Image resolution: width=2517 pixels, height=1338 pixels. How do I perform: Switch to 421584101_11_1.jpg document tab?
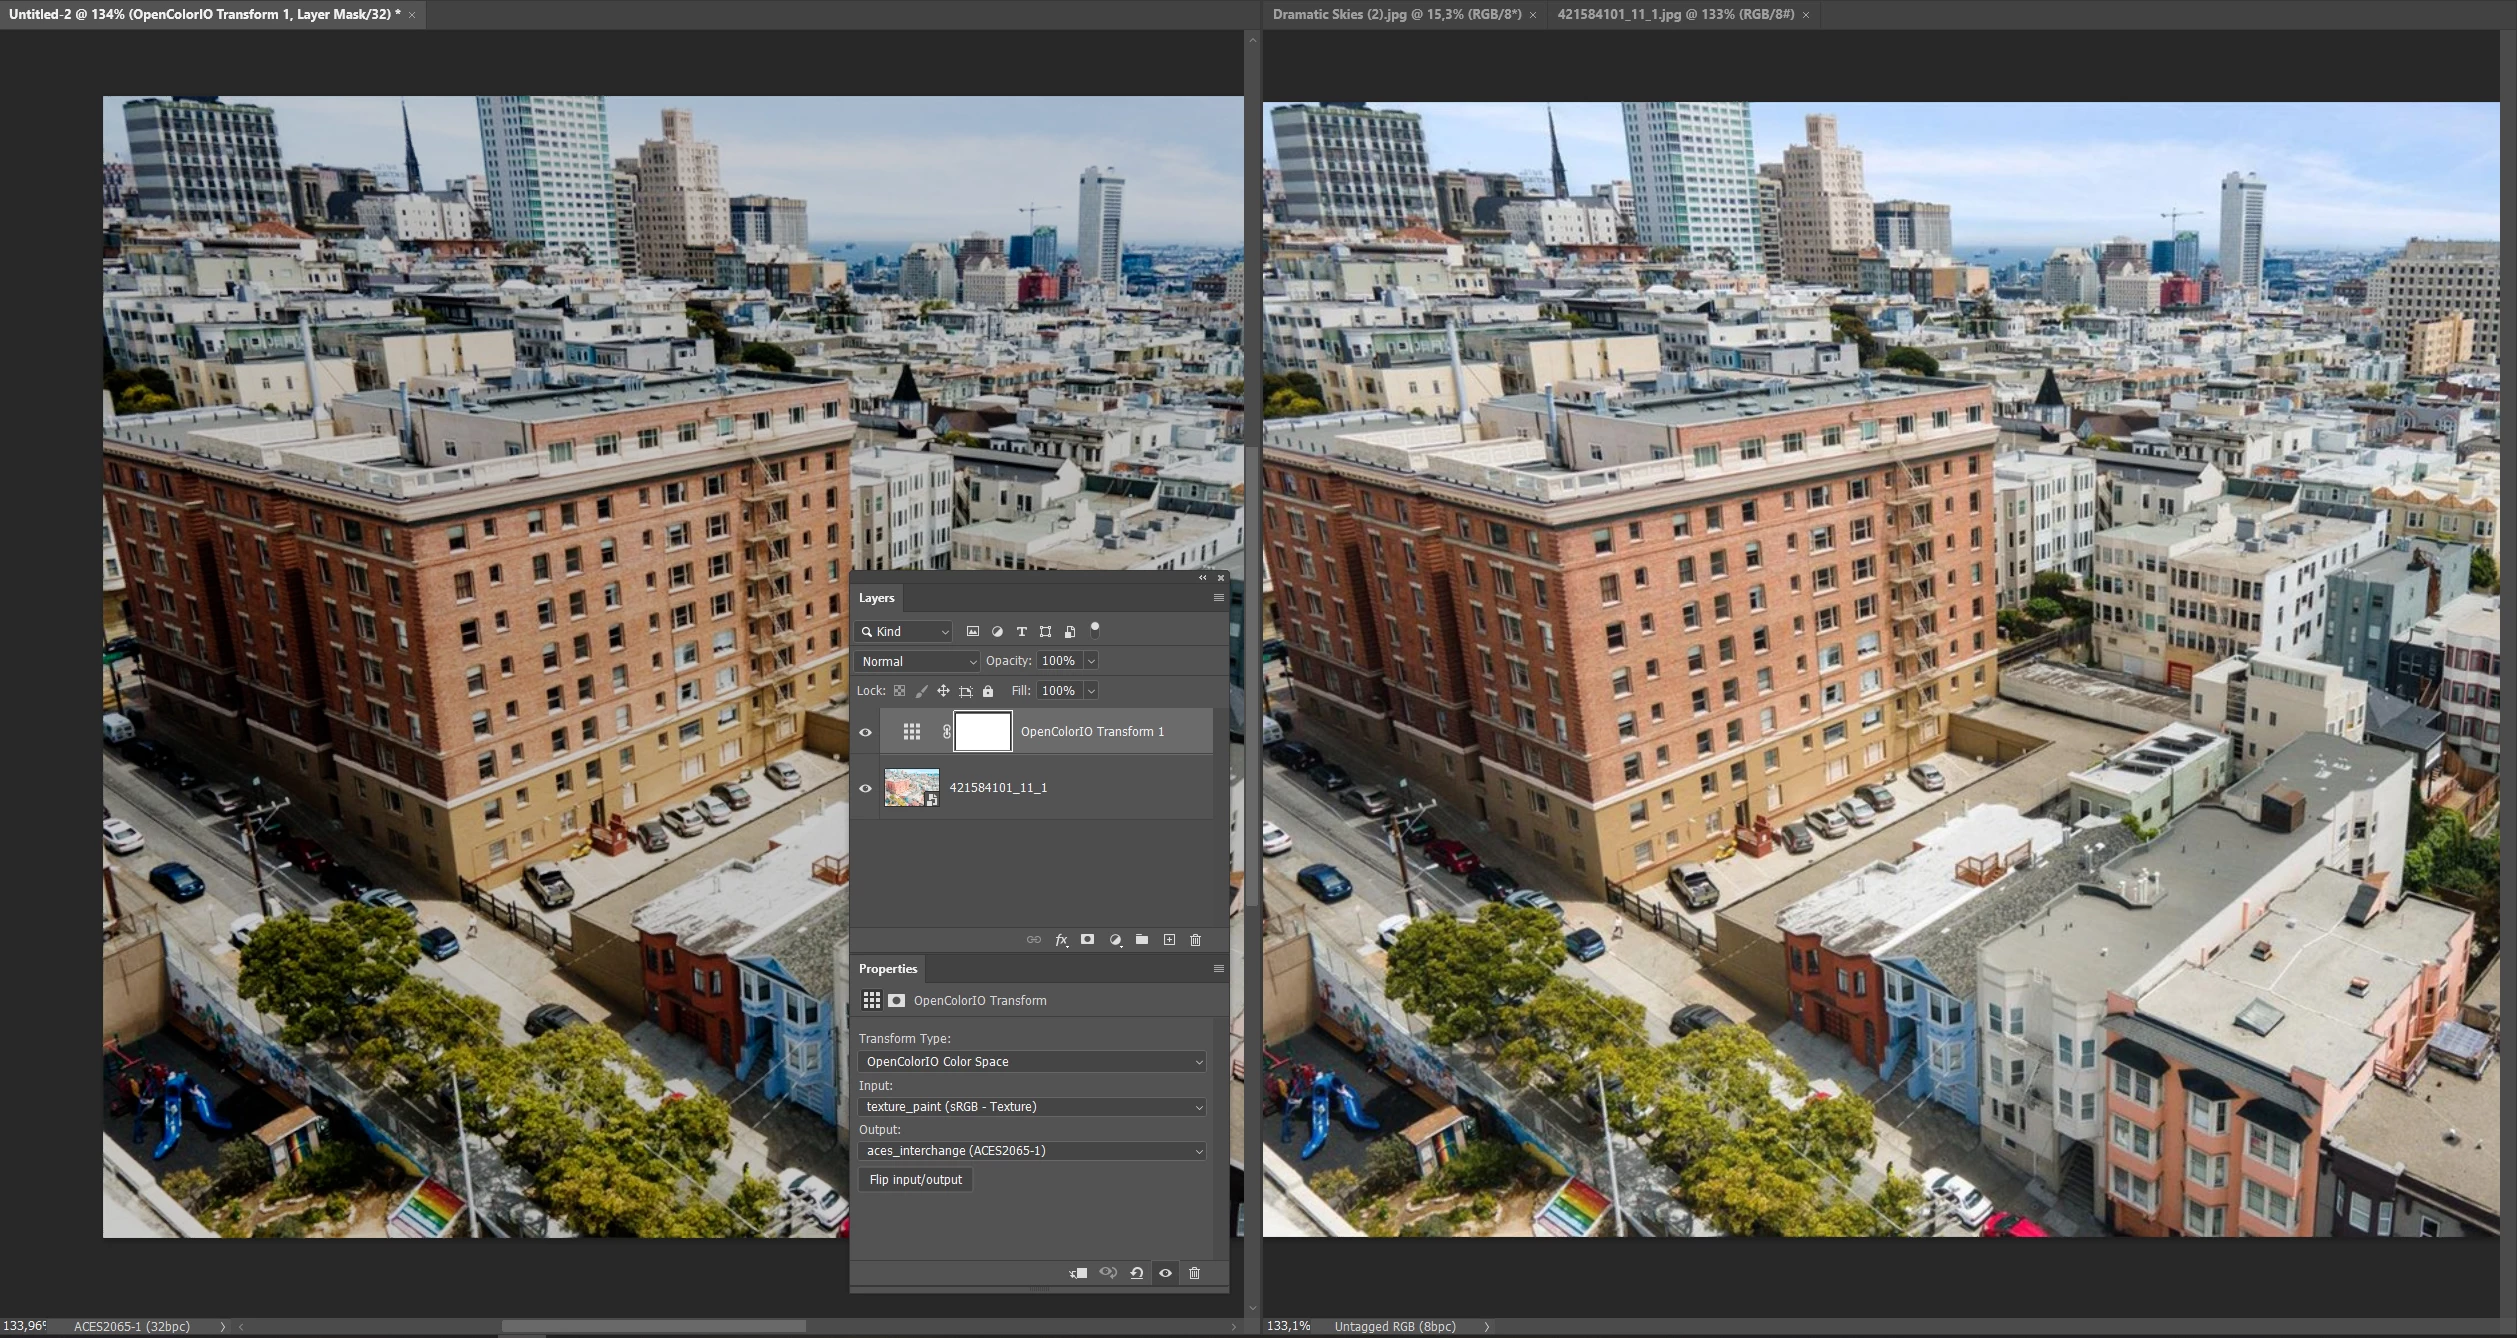(1675, 14)
